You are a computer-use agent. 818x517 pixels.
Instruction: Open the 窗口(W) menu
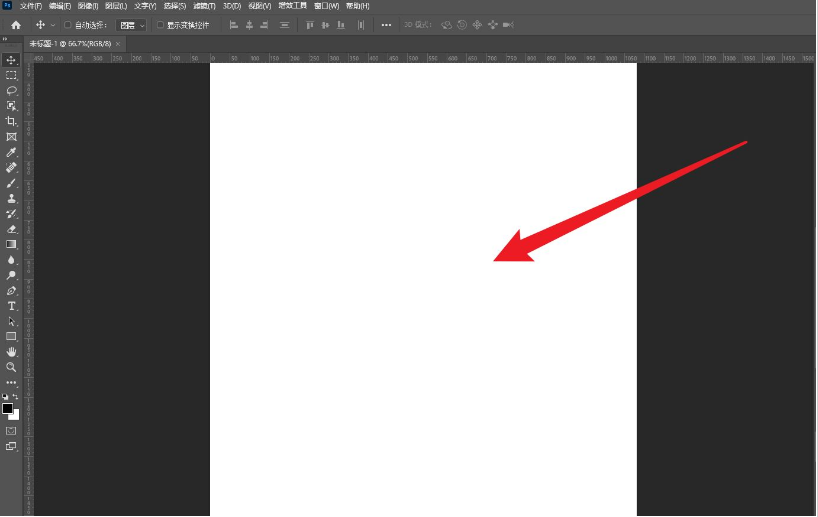[x=327, y=6]
